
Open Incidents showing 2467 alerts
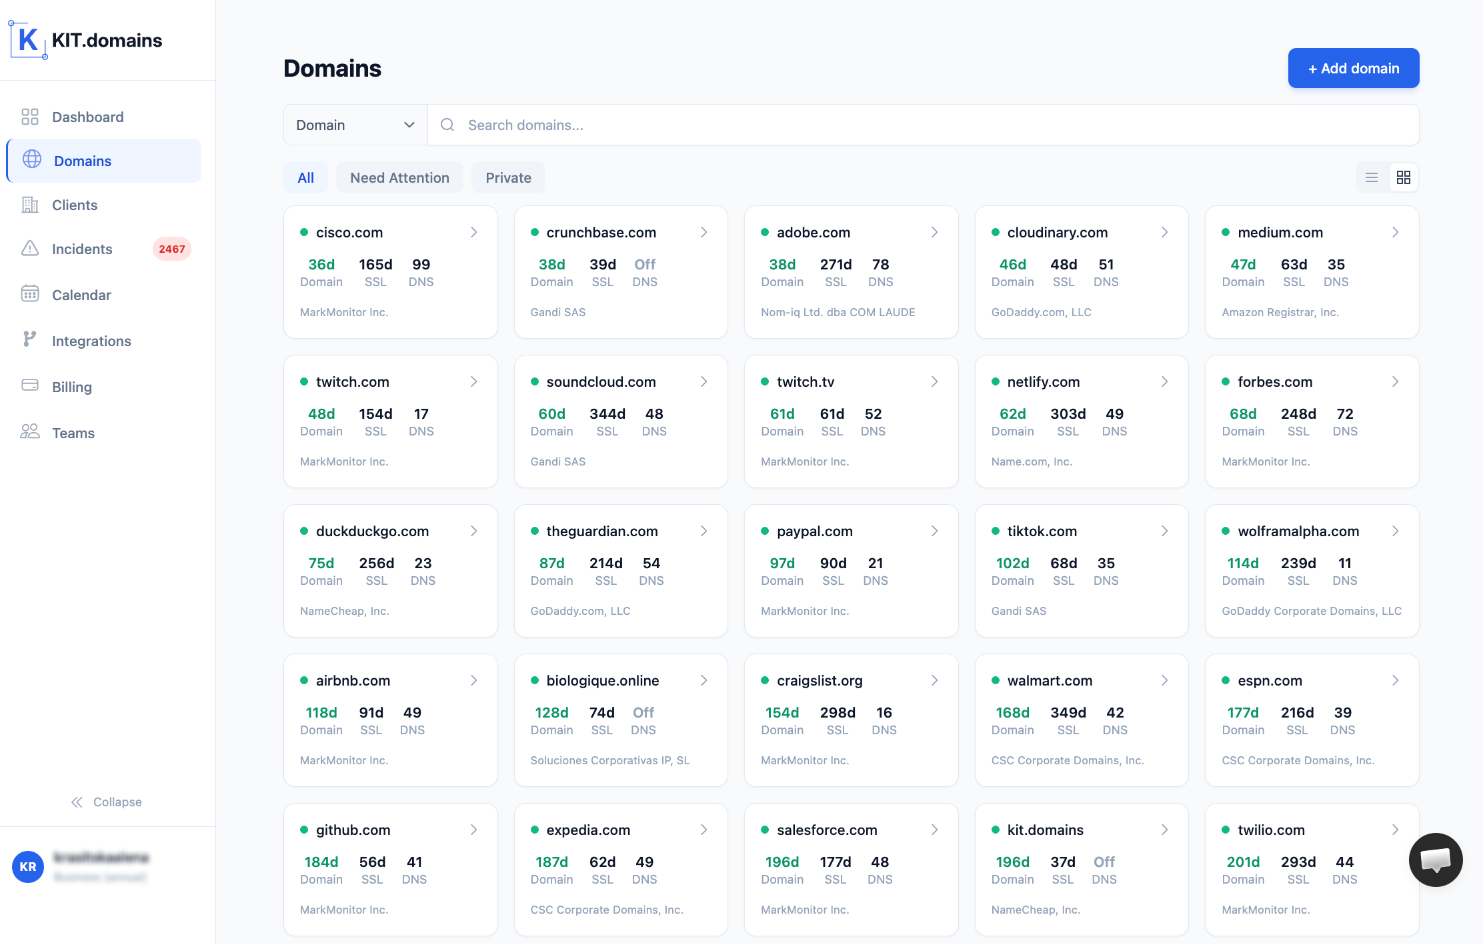tap(82, 248)
